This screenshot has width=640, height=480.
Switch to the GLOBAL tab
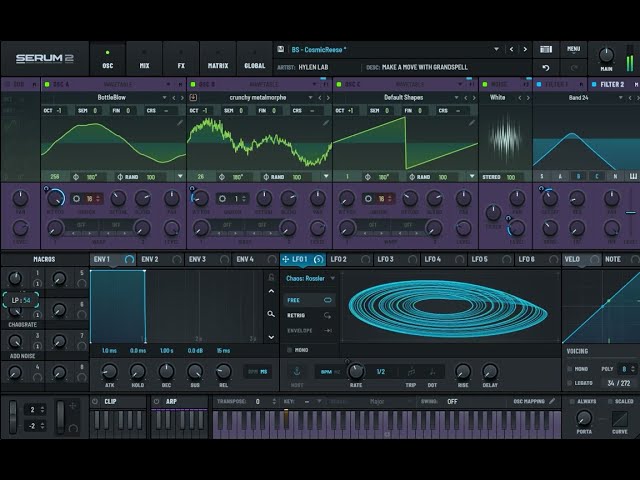255,60
